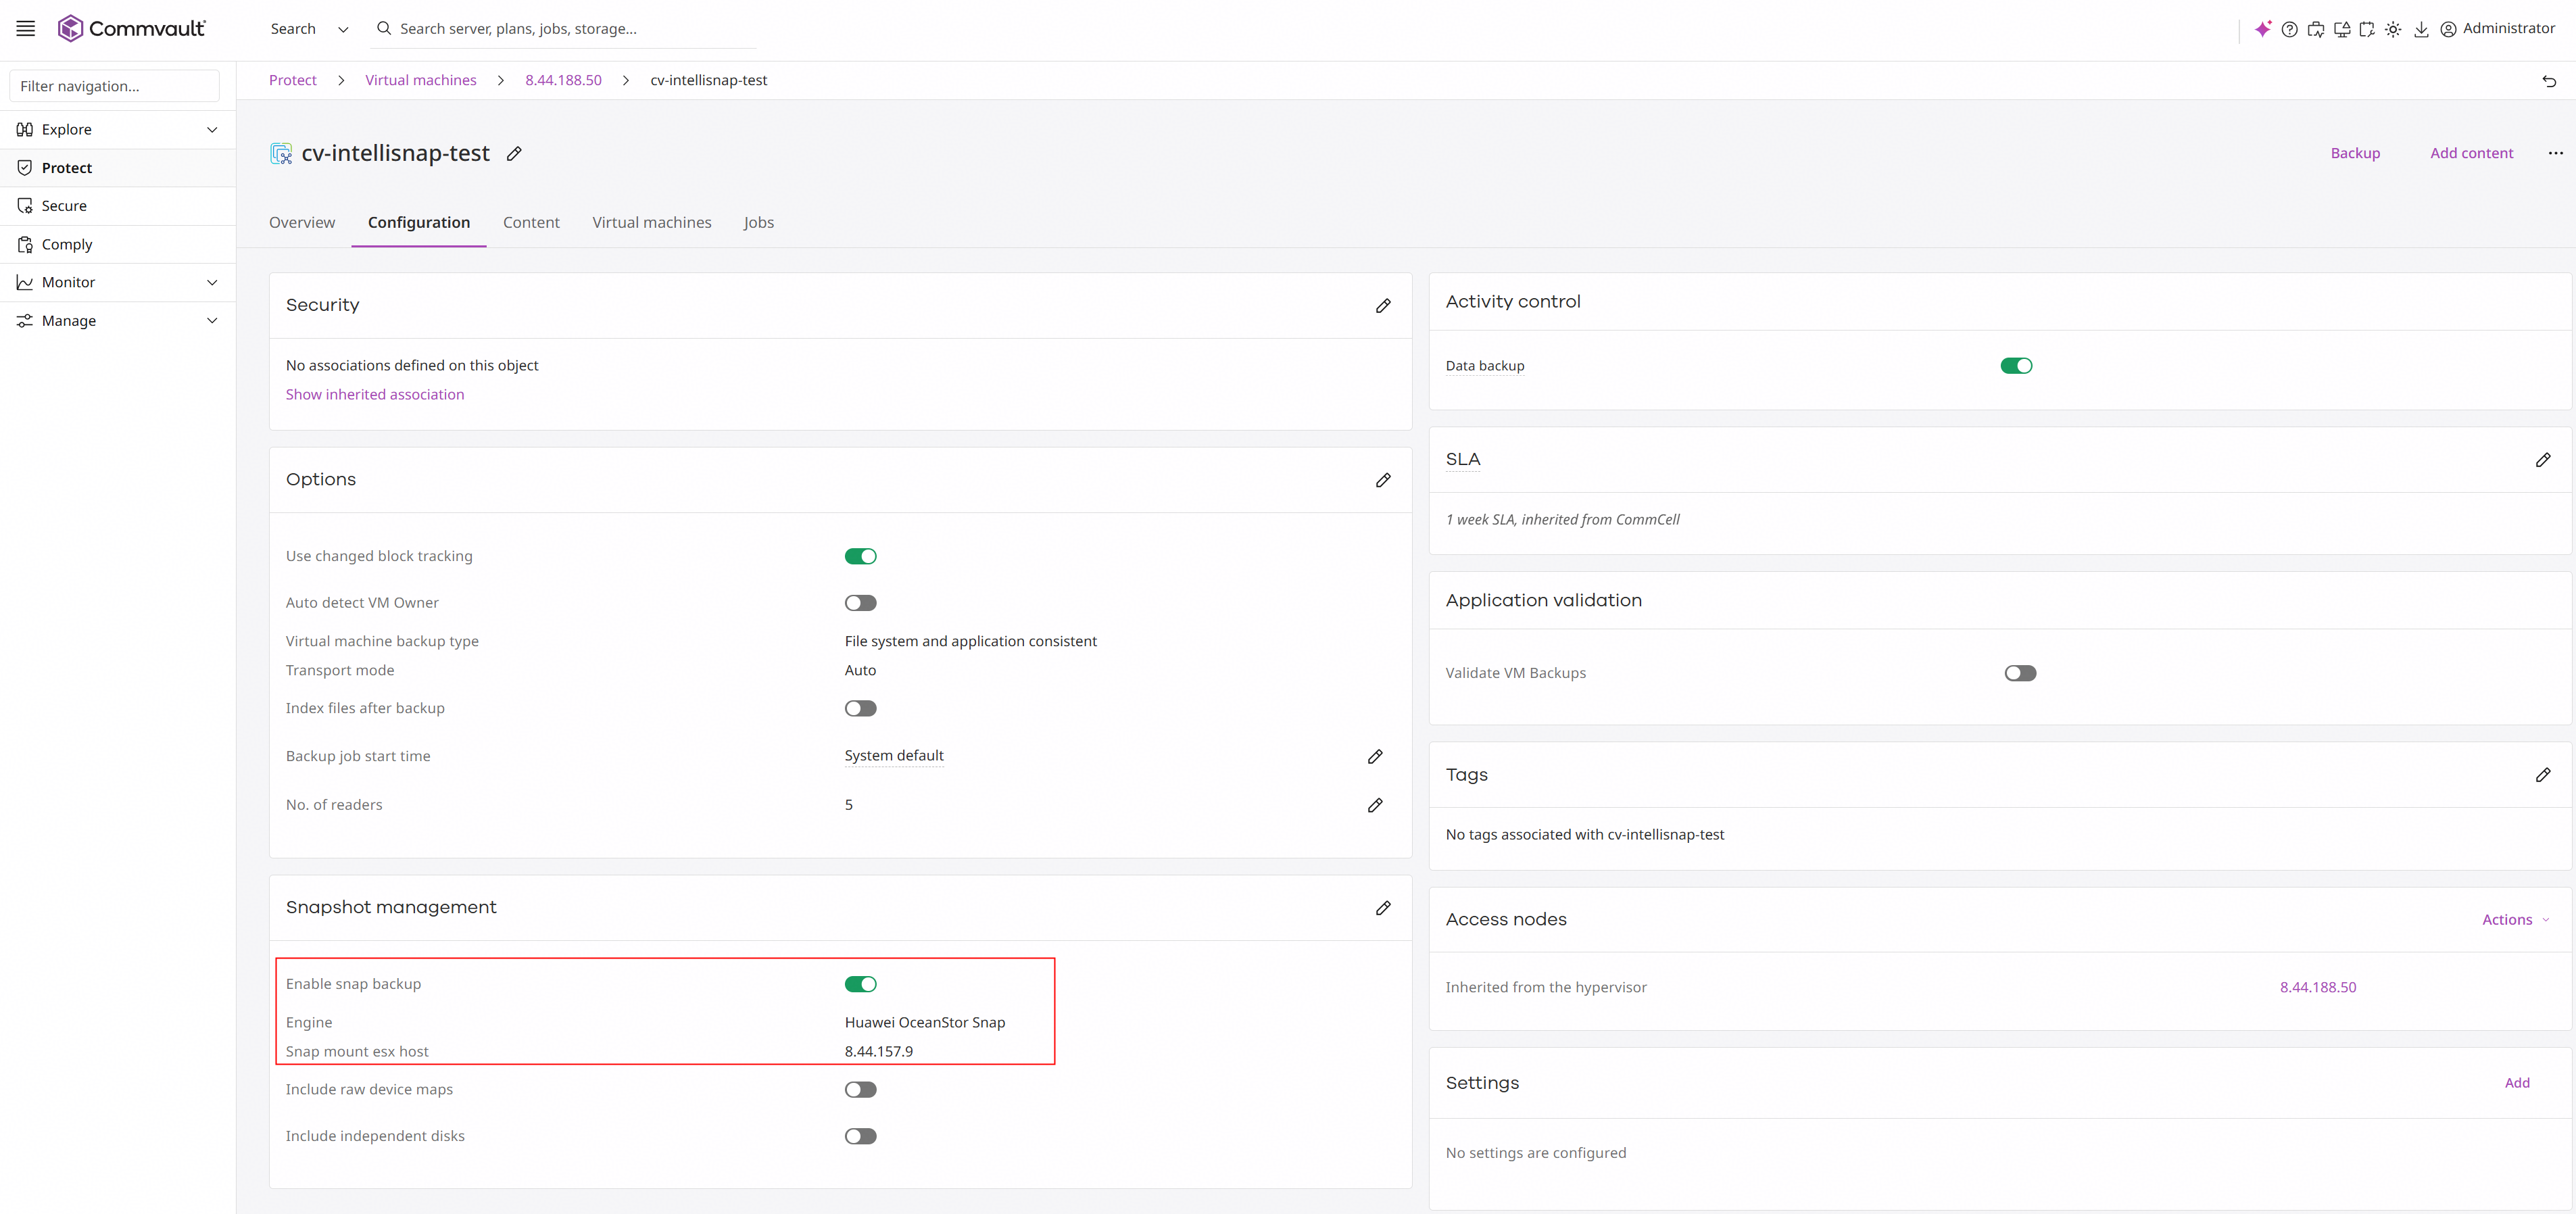Screen dimensions: 2576x1214
Task: Click the download icon in header
Action: [2421, 29]
